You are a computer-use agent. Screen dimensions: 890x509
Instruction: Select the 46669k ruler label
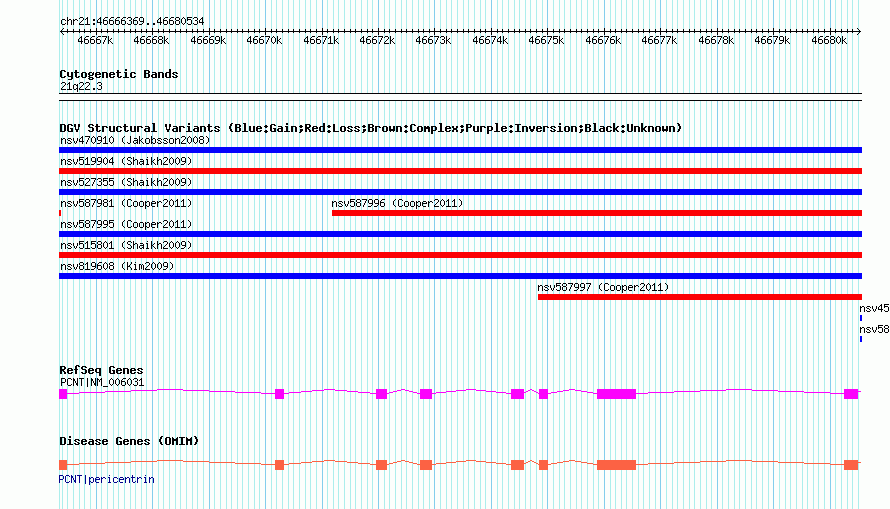208,41
